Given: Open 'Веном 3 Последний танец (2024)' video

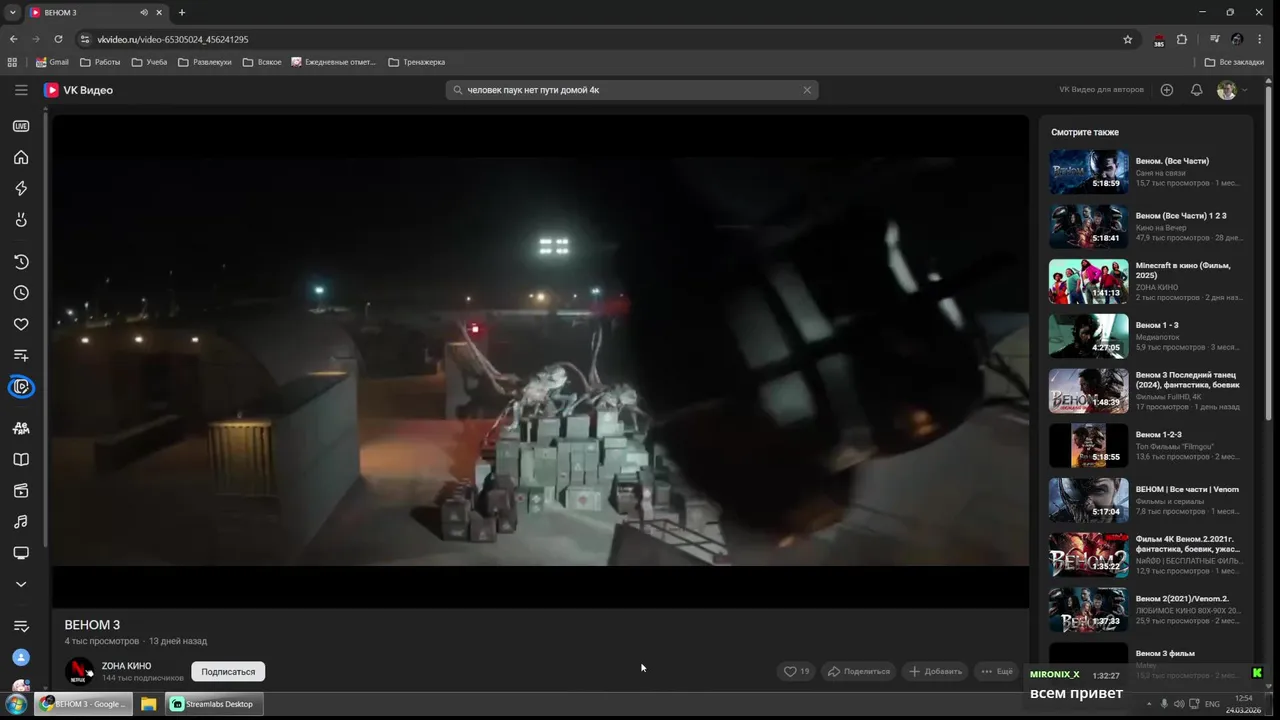Looking at the screenshot, I should point(1146,391).
